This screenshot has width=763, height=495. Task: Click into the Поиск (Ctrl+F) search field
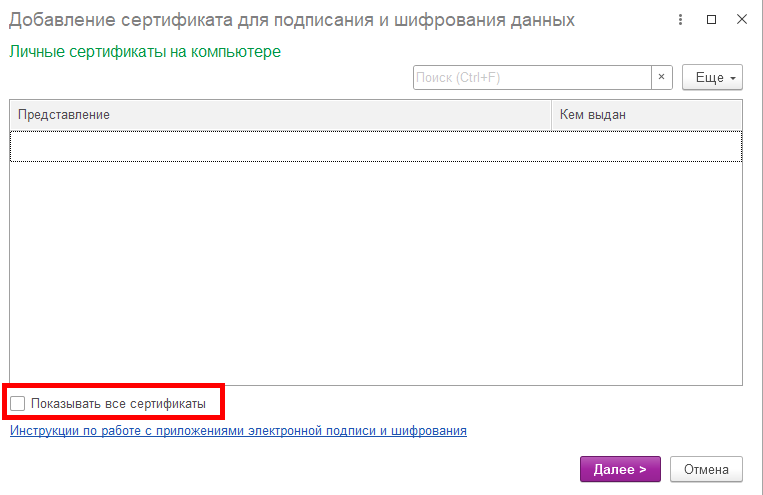click(x=532, y=77)
